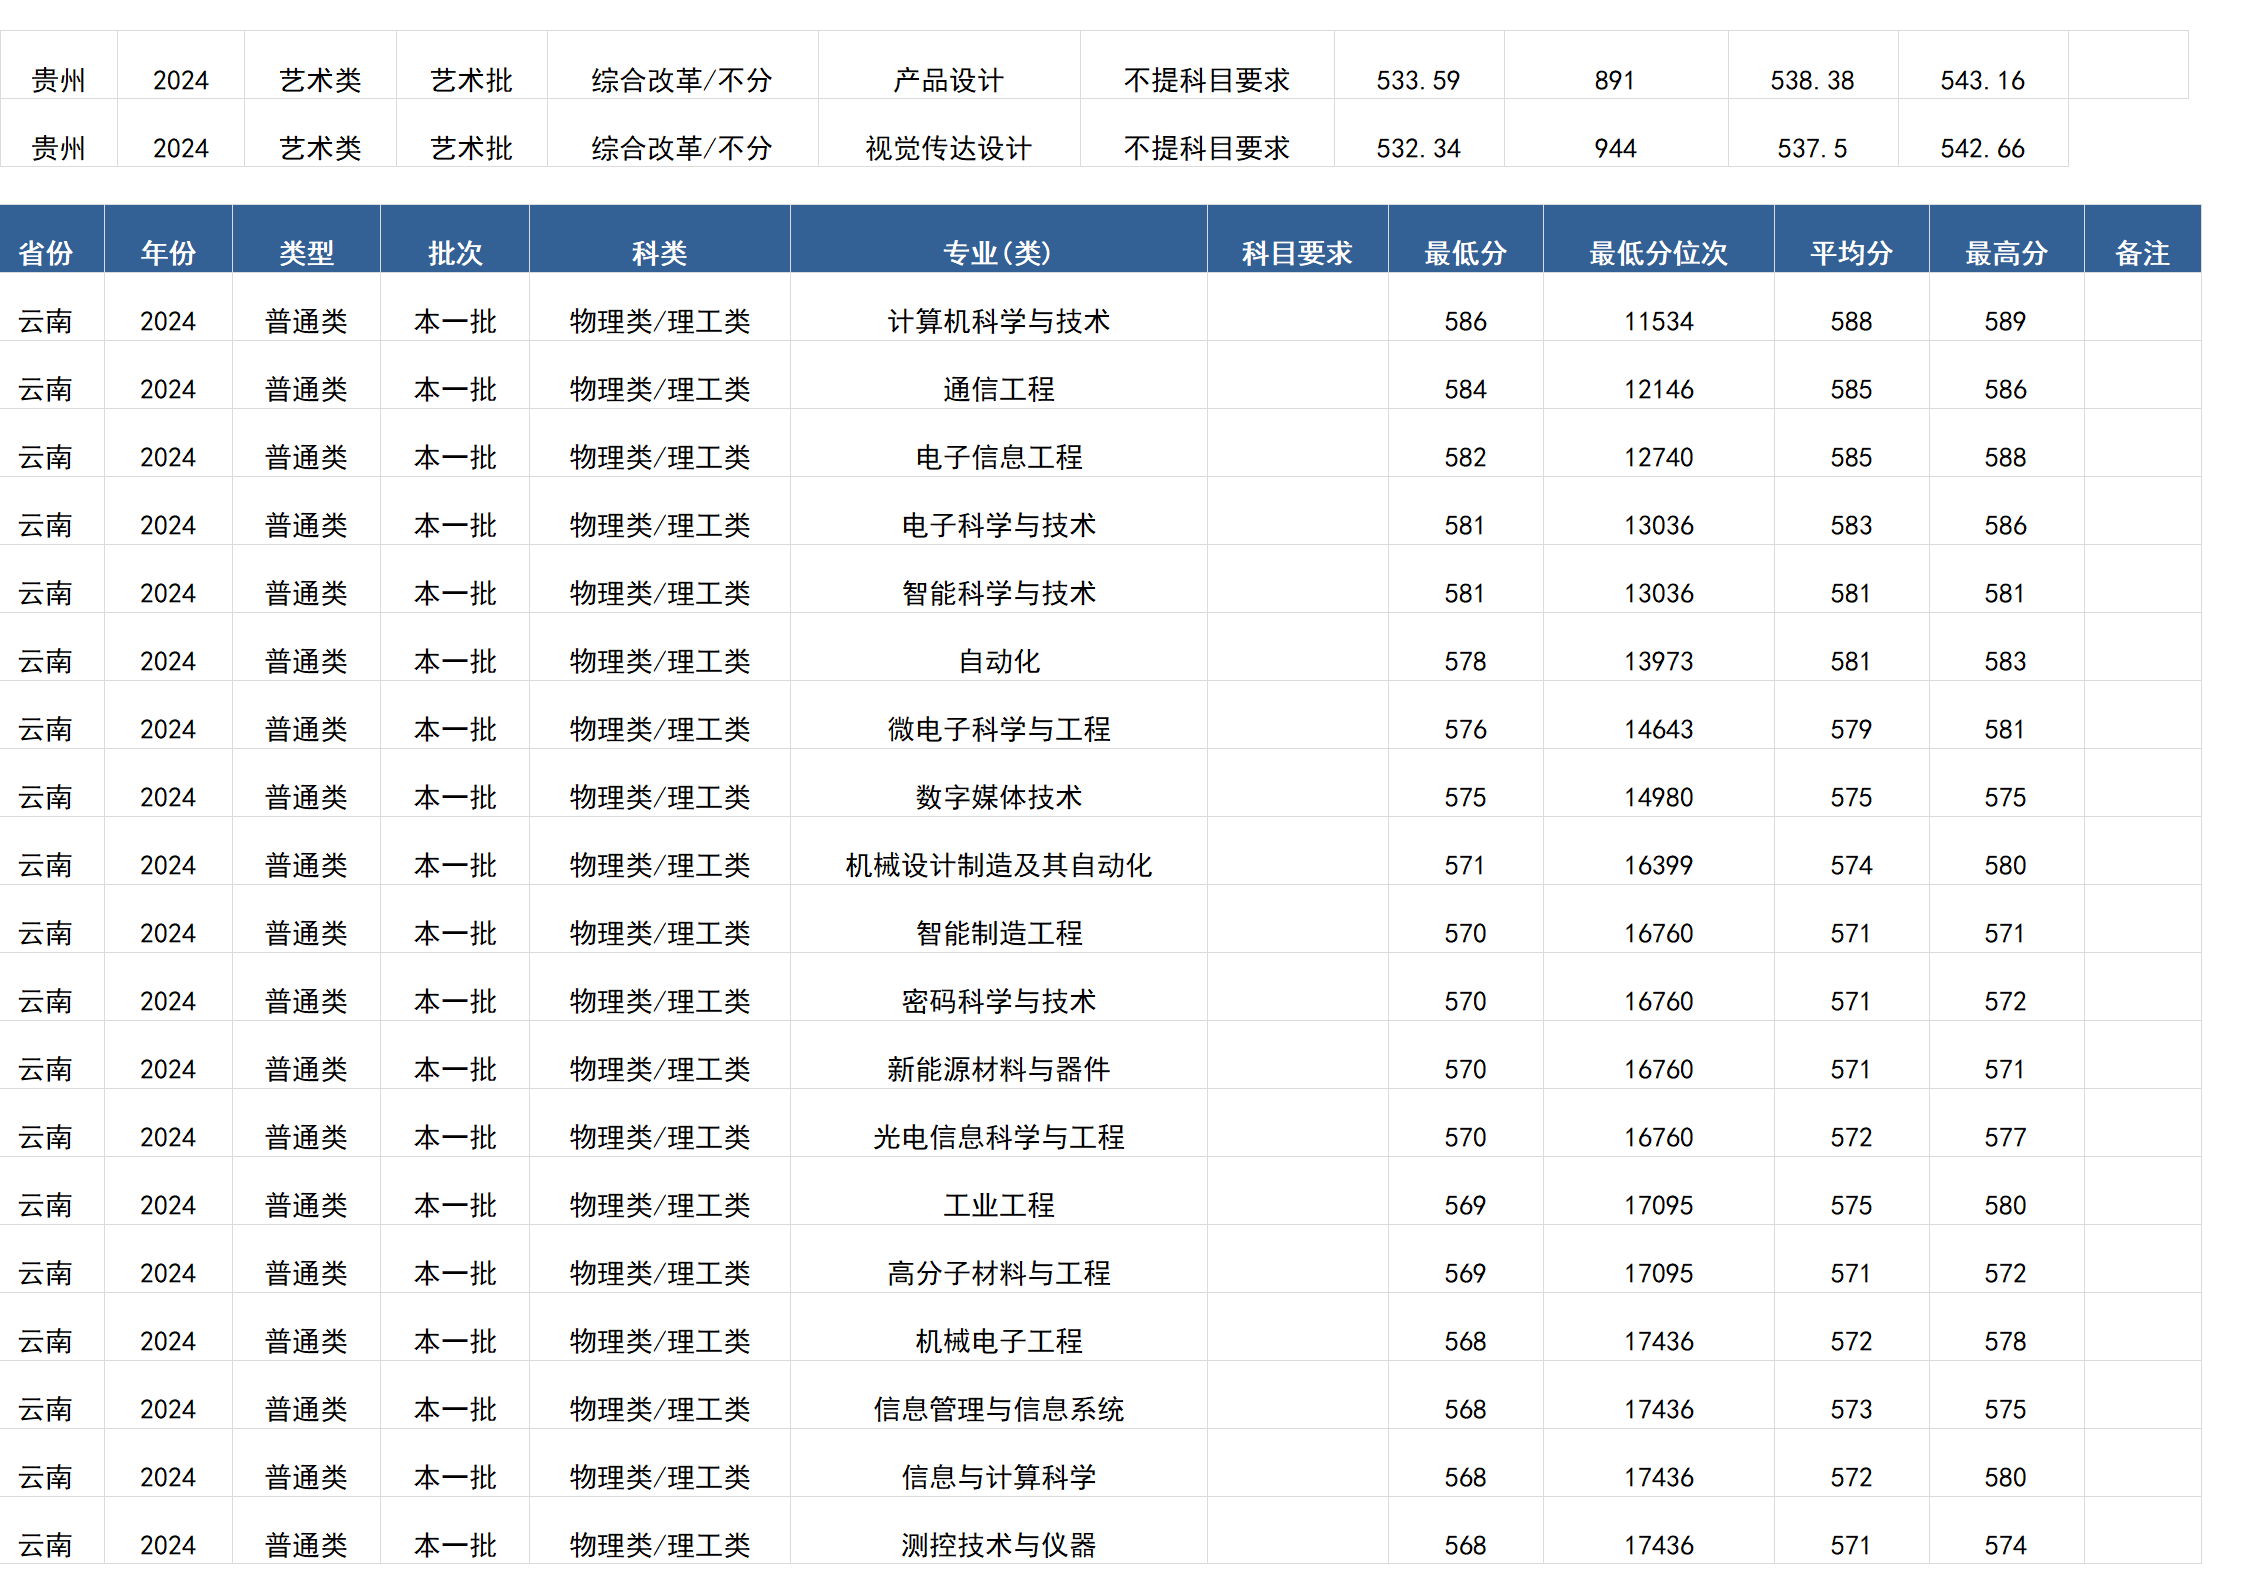Select the 科目要求 column header

pos(1296,253)
